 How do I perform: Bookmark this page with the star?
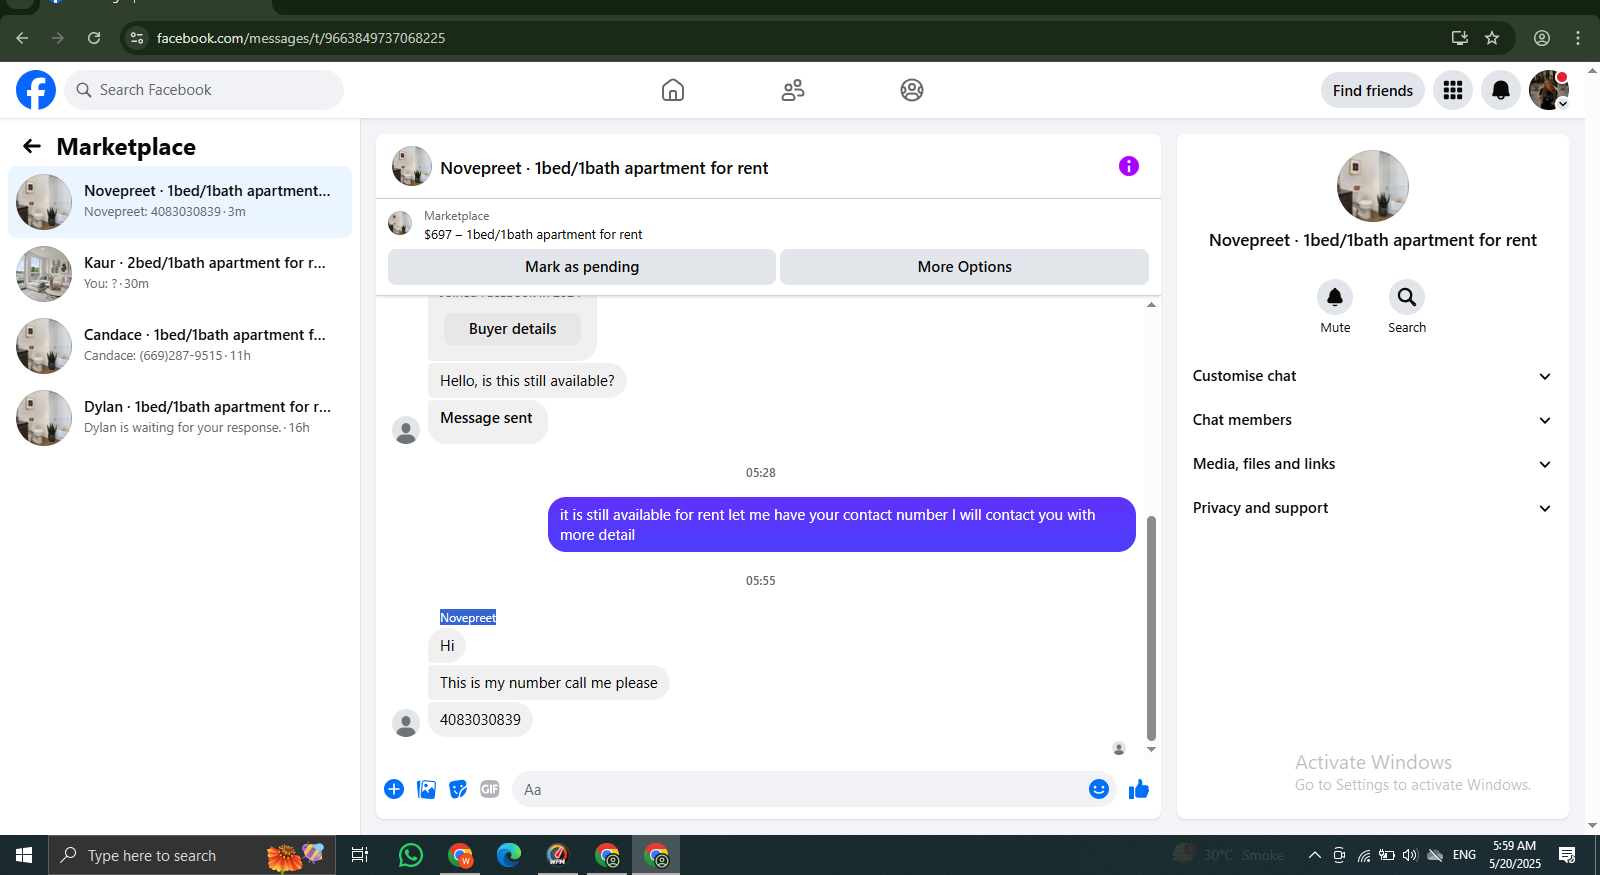tap(1492, 38)
